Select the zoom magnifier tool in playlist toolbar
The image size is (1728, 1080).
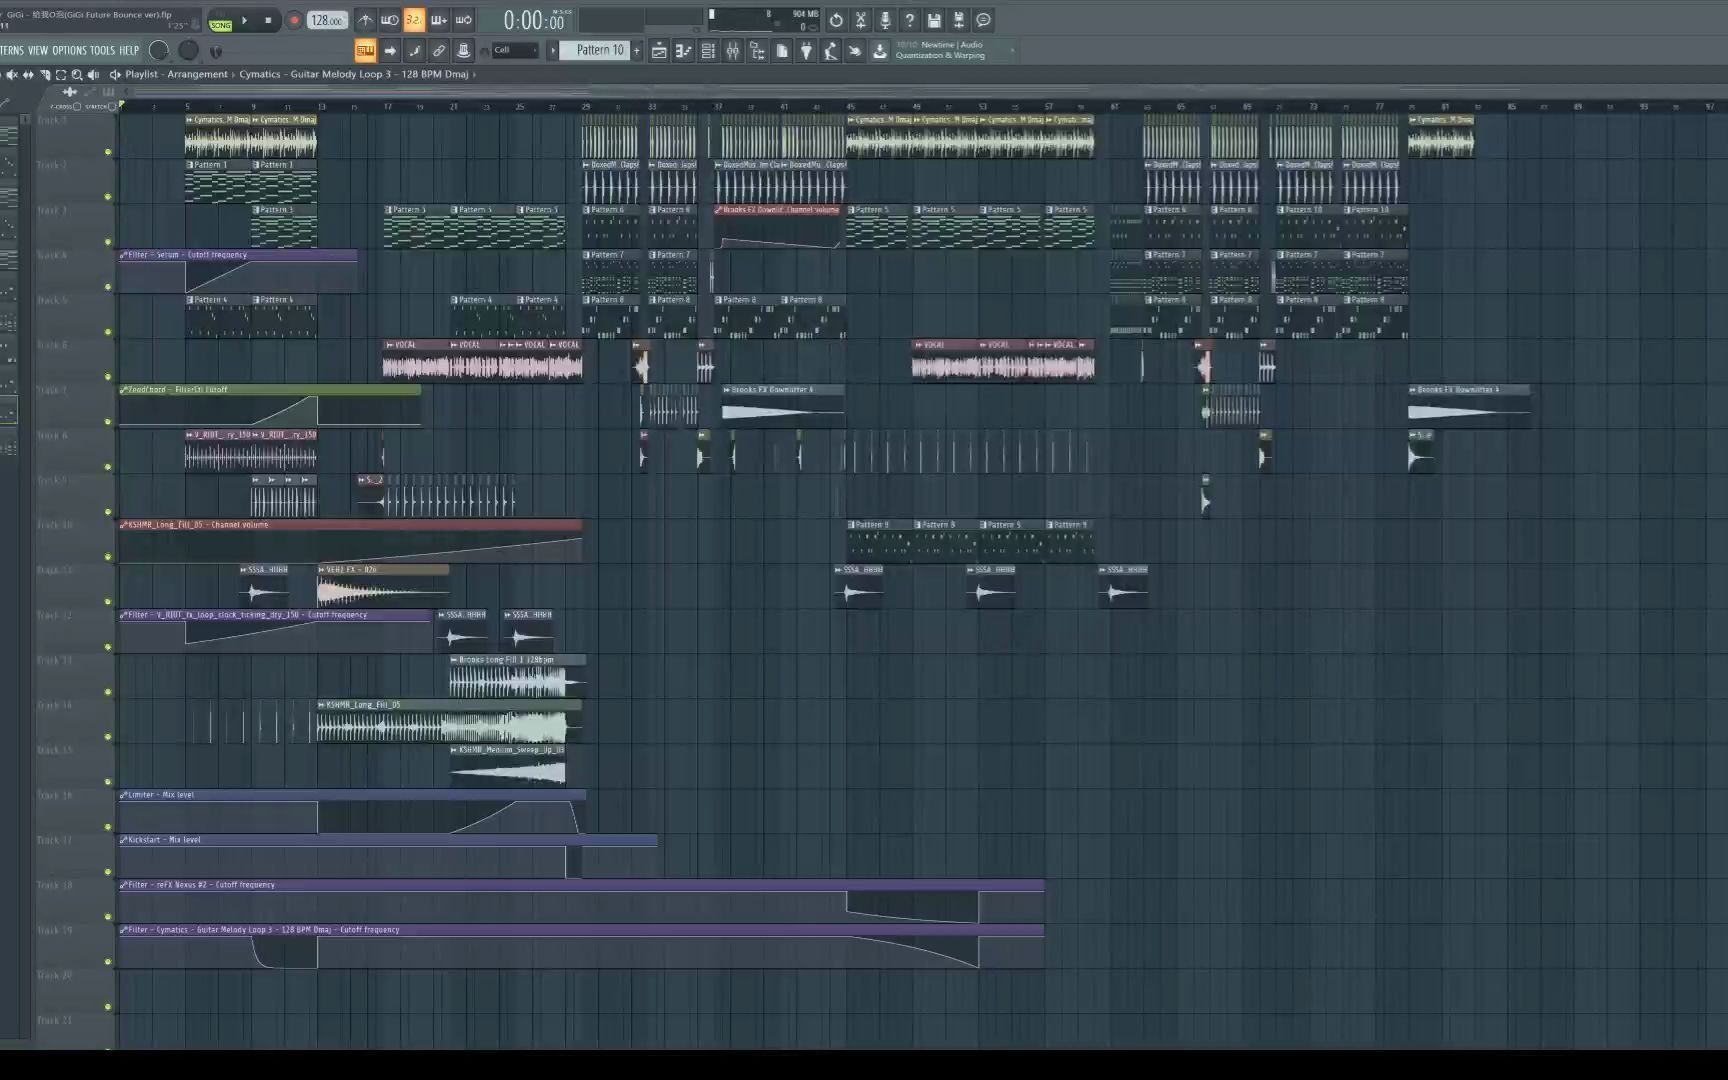point(77,75)
